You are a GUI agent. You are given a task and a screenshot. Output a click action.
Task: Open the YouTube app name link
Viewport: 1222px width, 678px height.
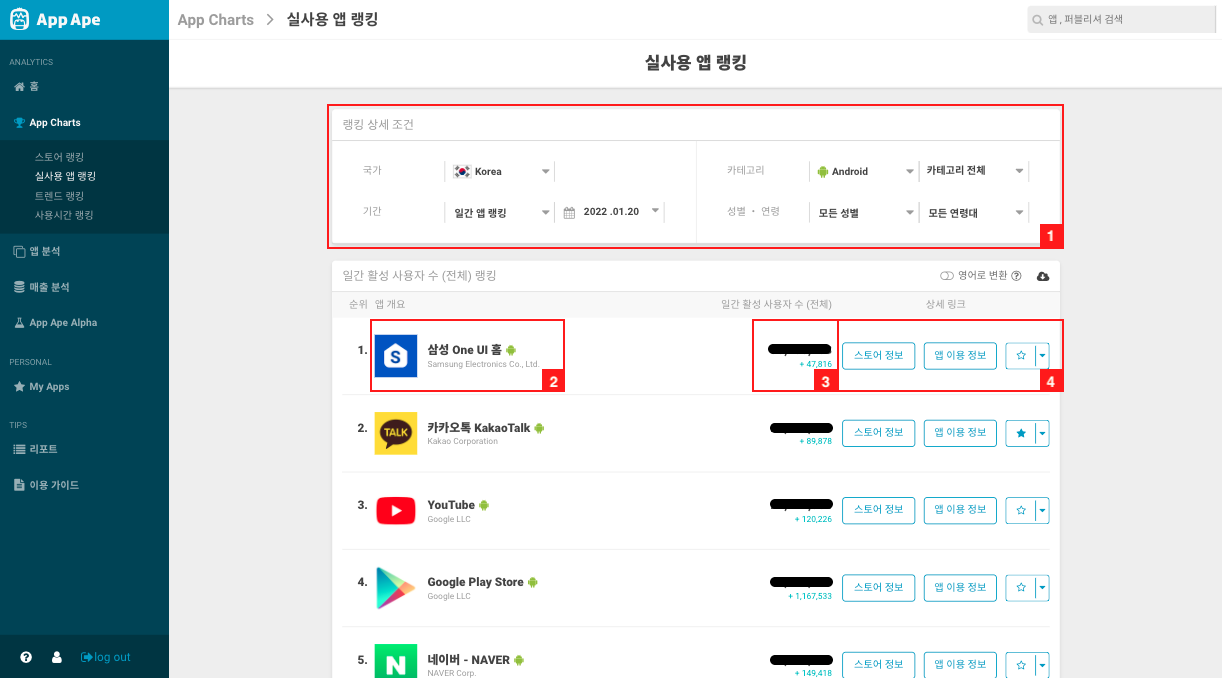click(451, 505)
